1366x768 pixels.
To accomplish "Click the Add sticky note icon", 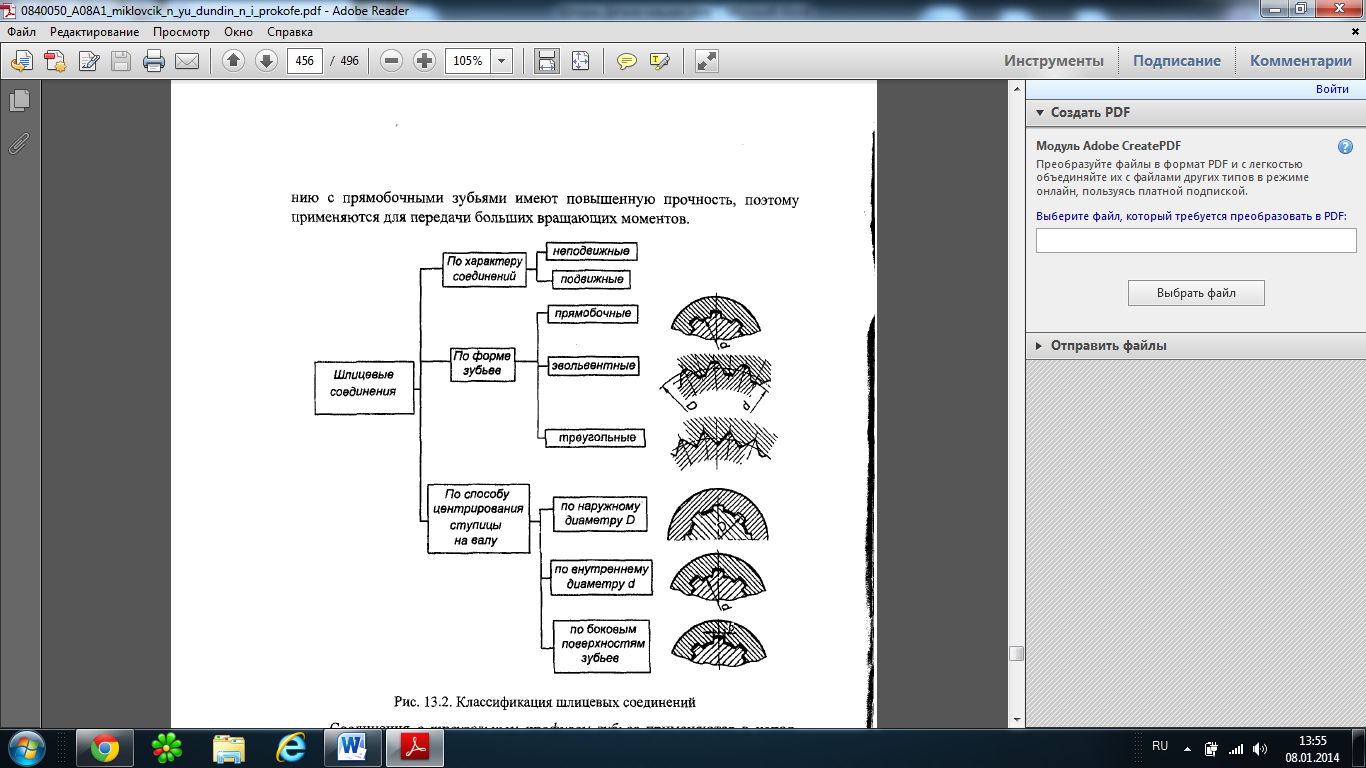I will (x=627, y=61).
